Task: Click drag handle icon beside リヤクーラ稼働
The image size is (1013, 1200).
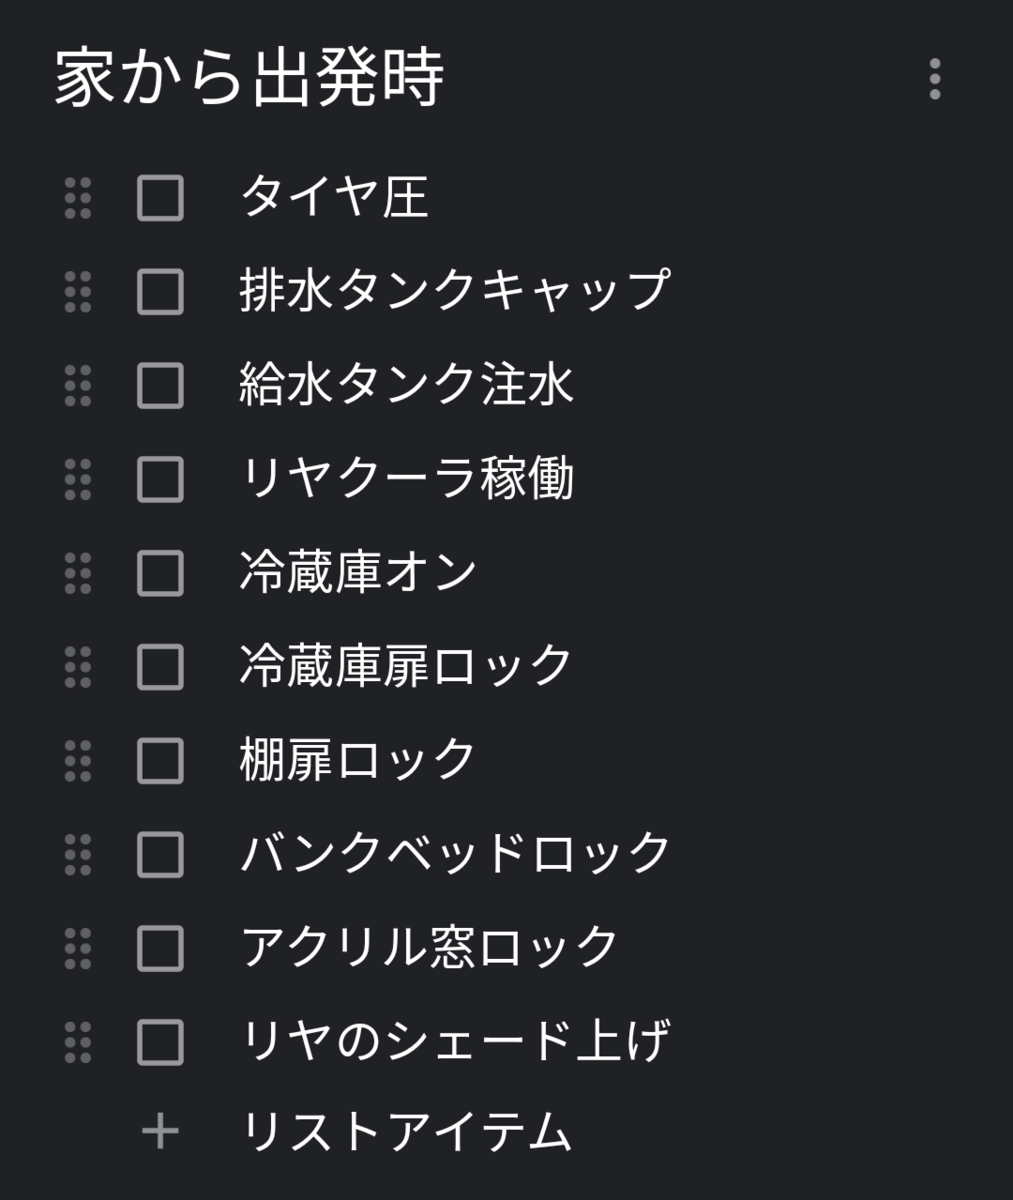Action: [x=78, y=479]
